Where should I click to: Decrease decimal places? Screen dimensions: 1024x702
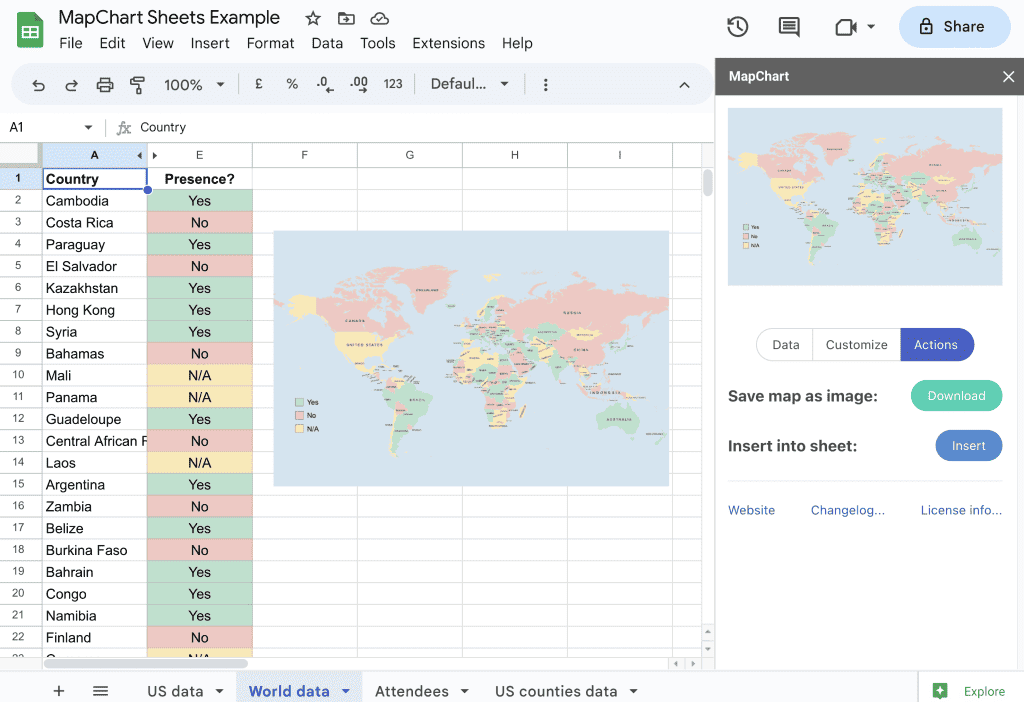(325, 84)
